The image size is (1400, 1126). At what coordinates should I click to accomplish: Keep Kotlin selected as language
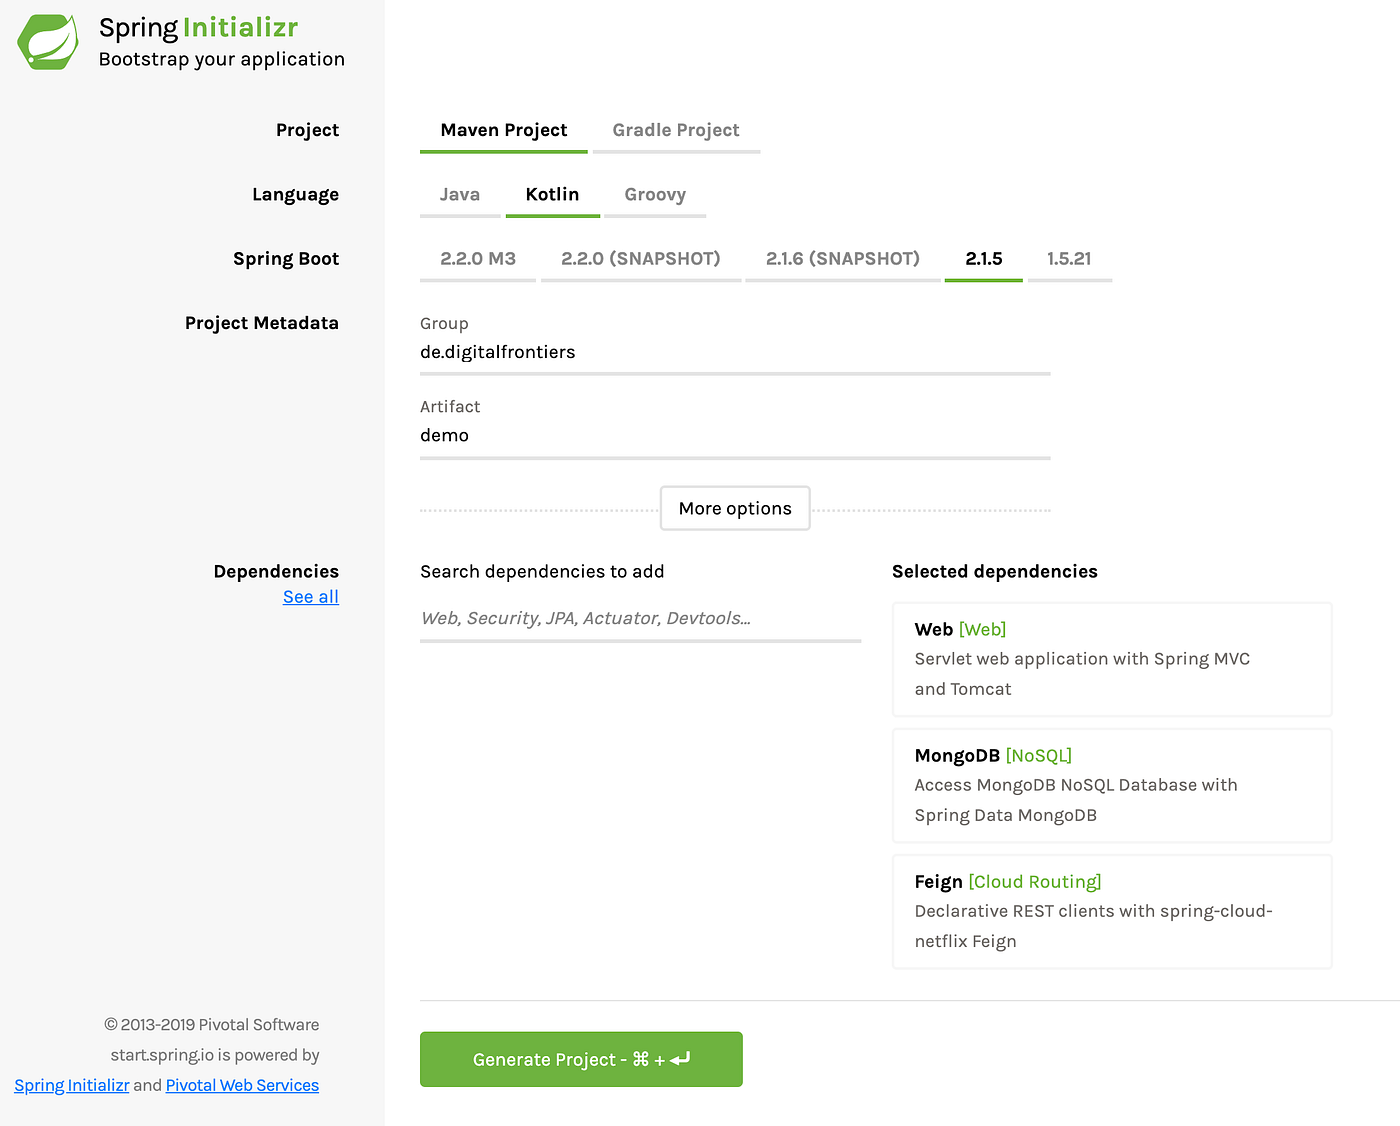(x=552, y=194)
